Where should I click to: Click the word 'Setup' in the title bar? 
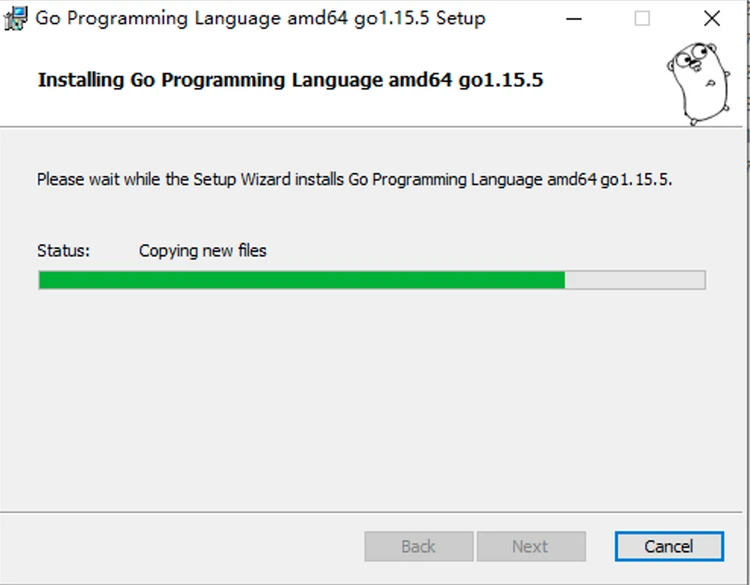point(461,19)
